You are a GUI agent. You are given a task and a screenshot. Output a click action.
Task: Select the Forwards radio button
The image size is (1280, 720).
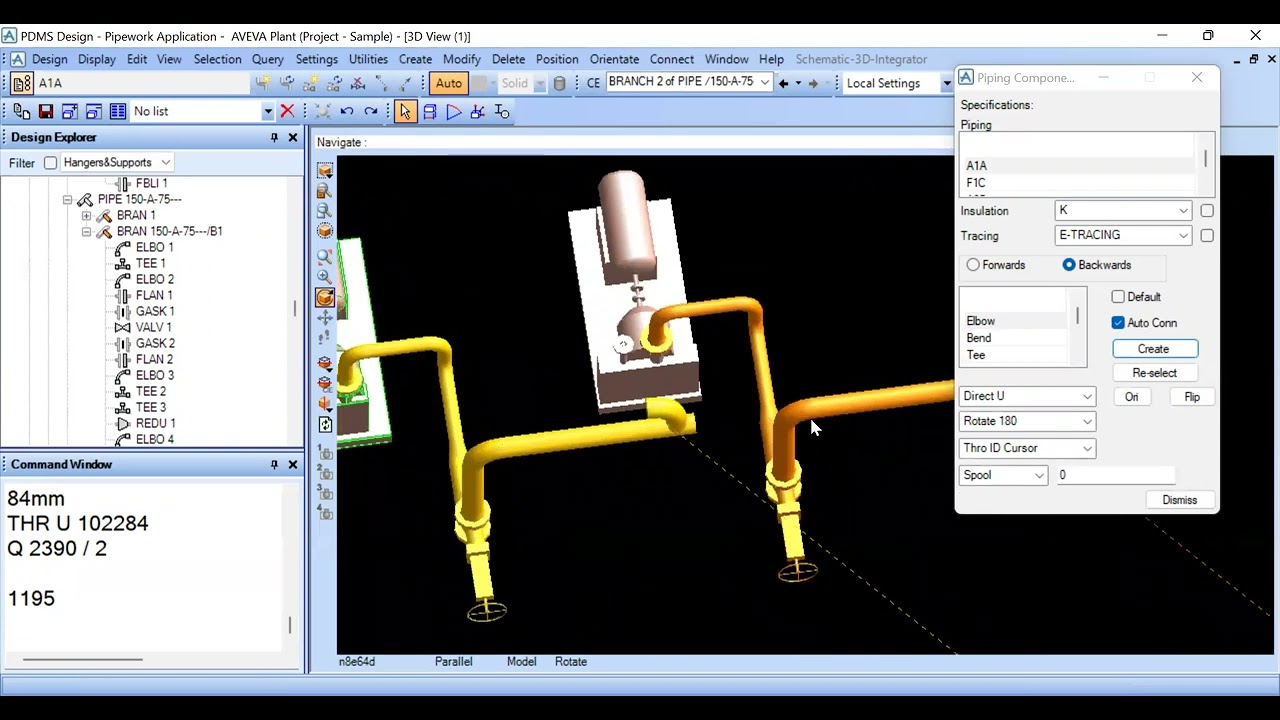click(973, 265)
